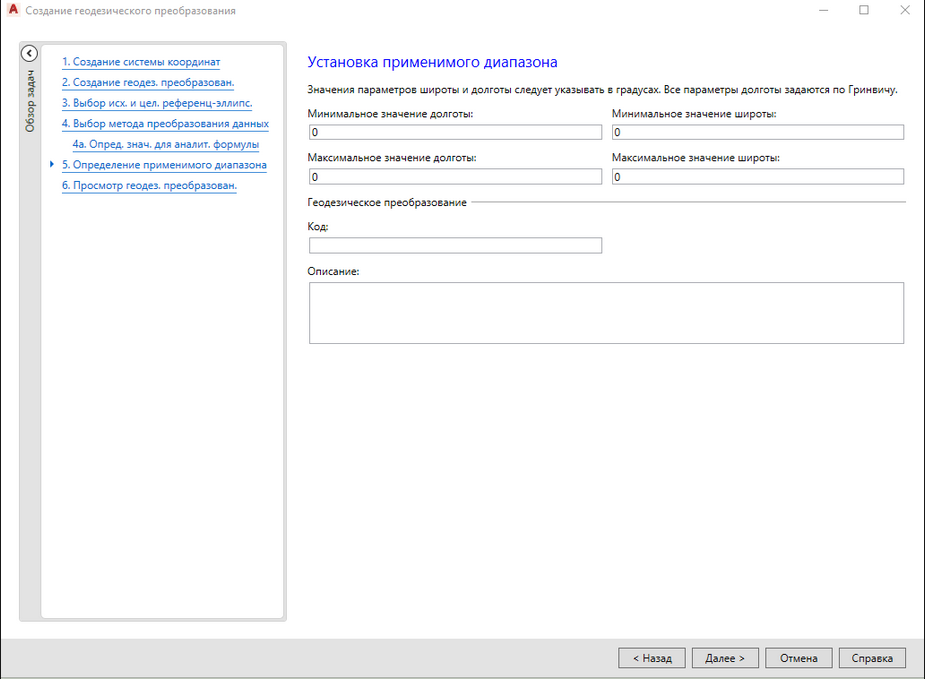Open substep 4a Опред. знач. для аналит. формулы

[165, 144]
